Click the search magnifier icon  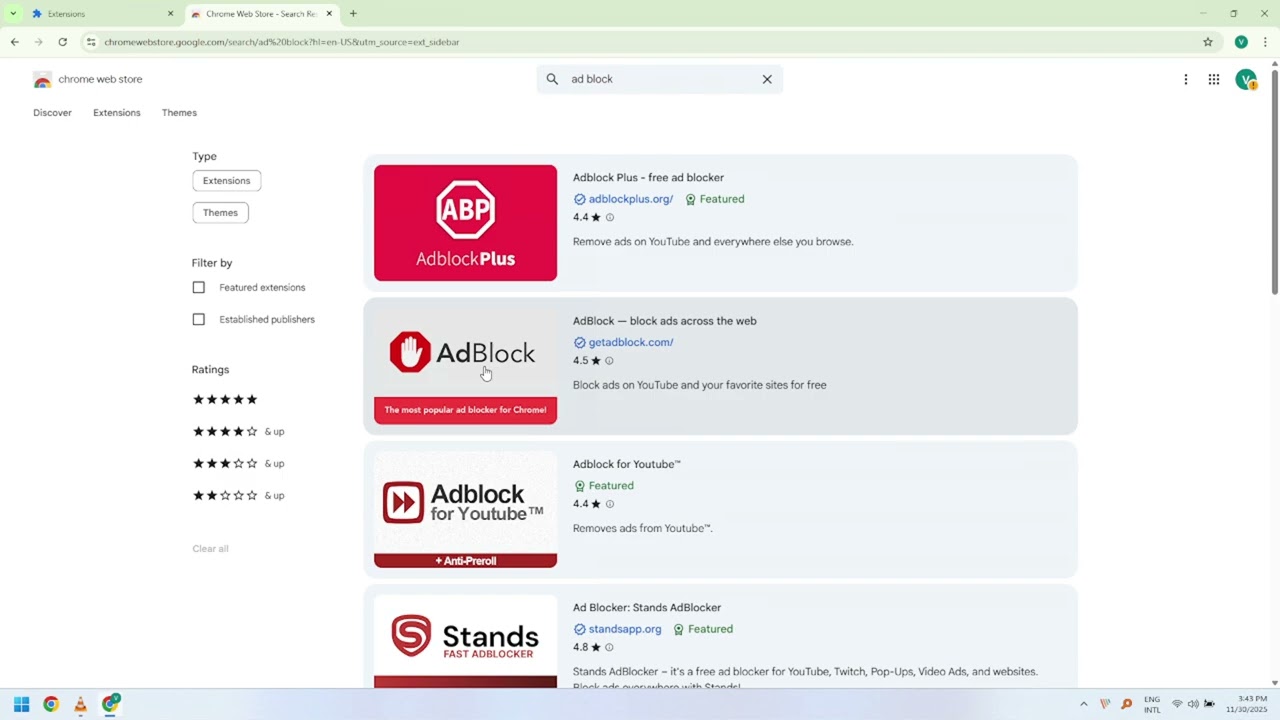[x=552, y=79]
